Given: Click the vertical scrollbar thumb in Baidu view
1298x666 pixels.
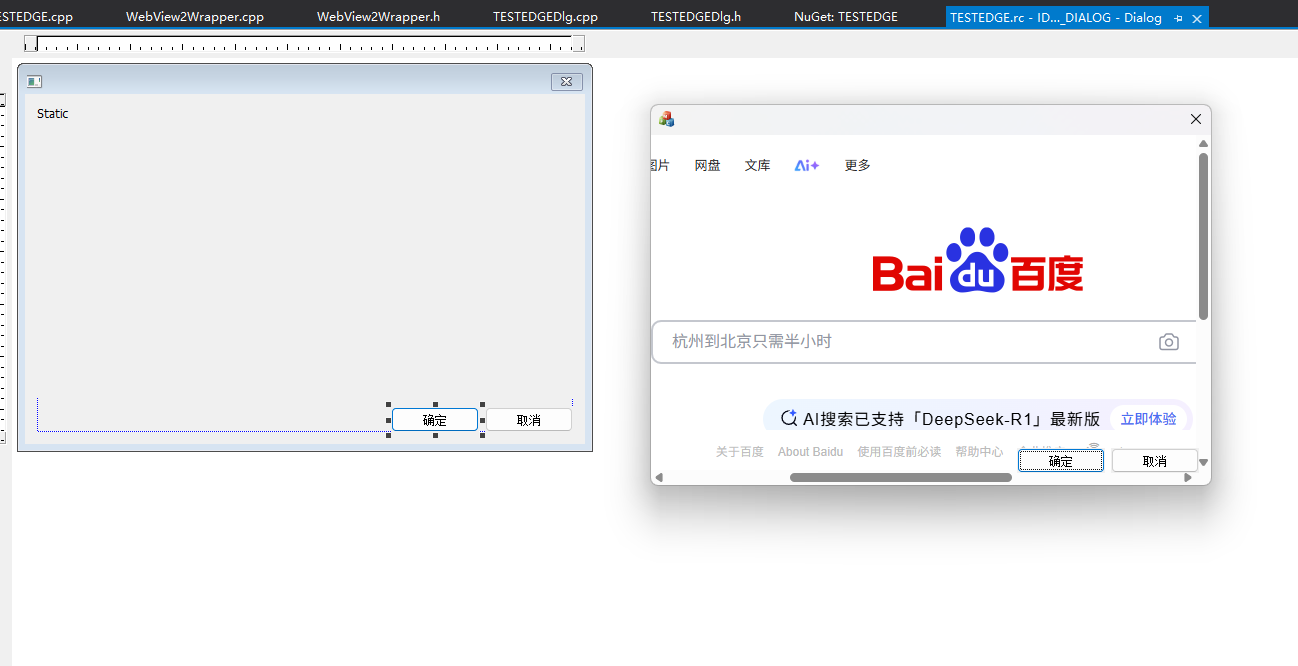Looking at the screenshot, I should 1204,237.
